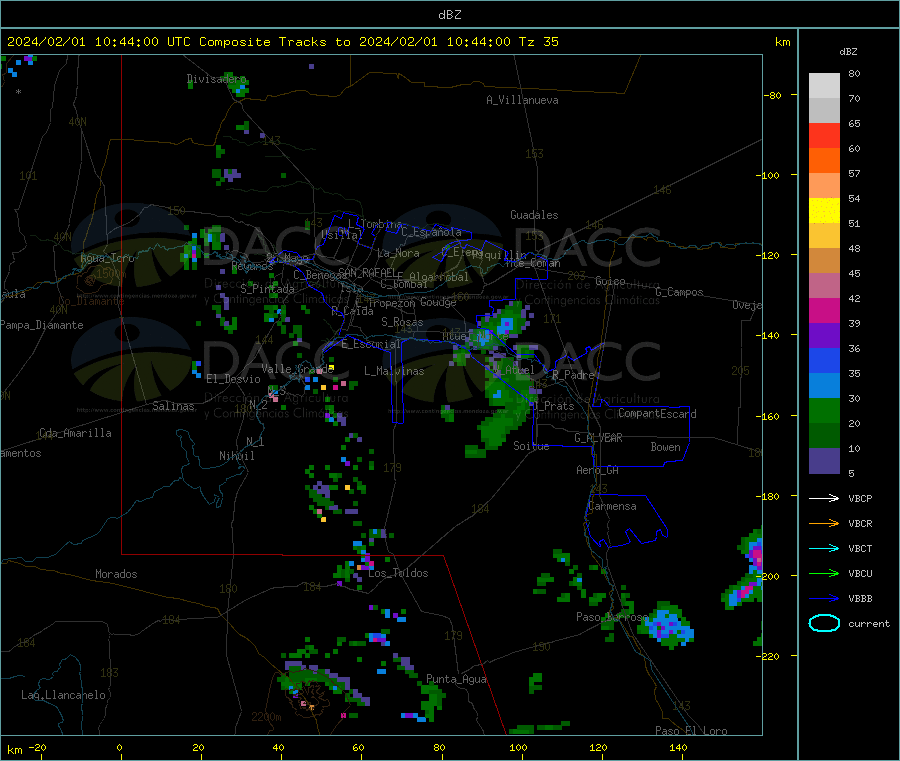Click the white VBCP arrow in legend
This screenshot has width=900, height=761.
pyautogui.click(x=824, y=498)
